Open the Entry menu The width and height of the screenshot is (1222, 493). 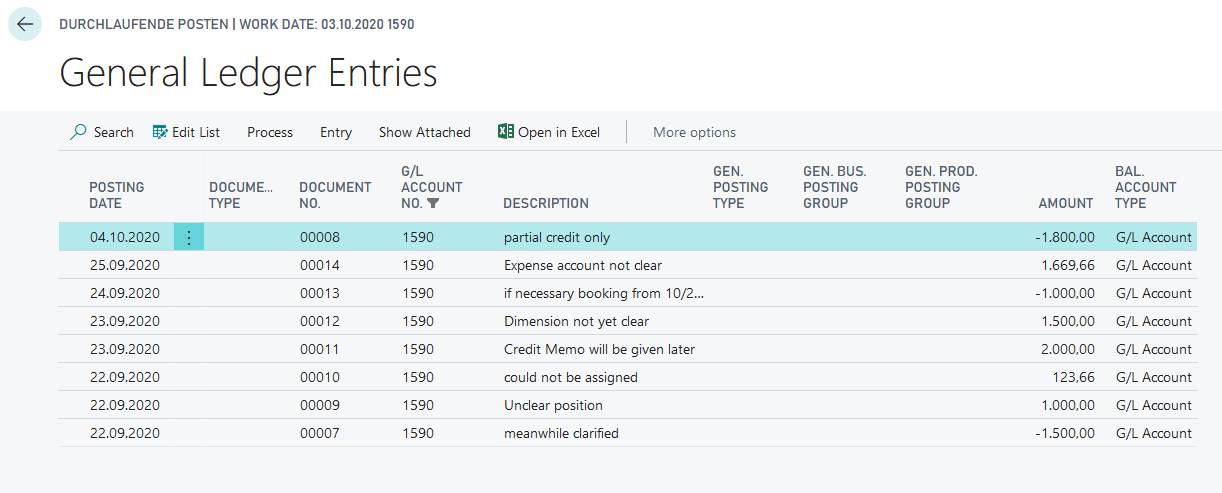pos(336,132)
